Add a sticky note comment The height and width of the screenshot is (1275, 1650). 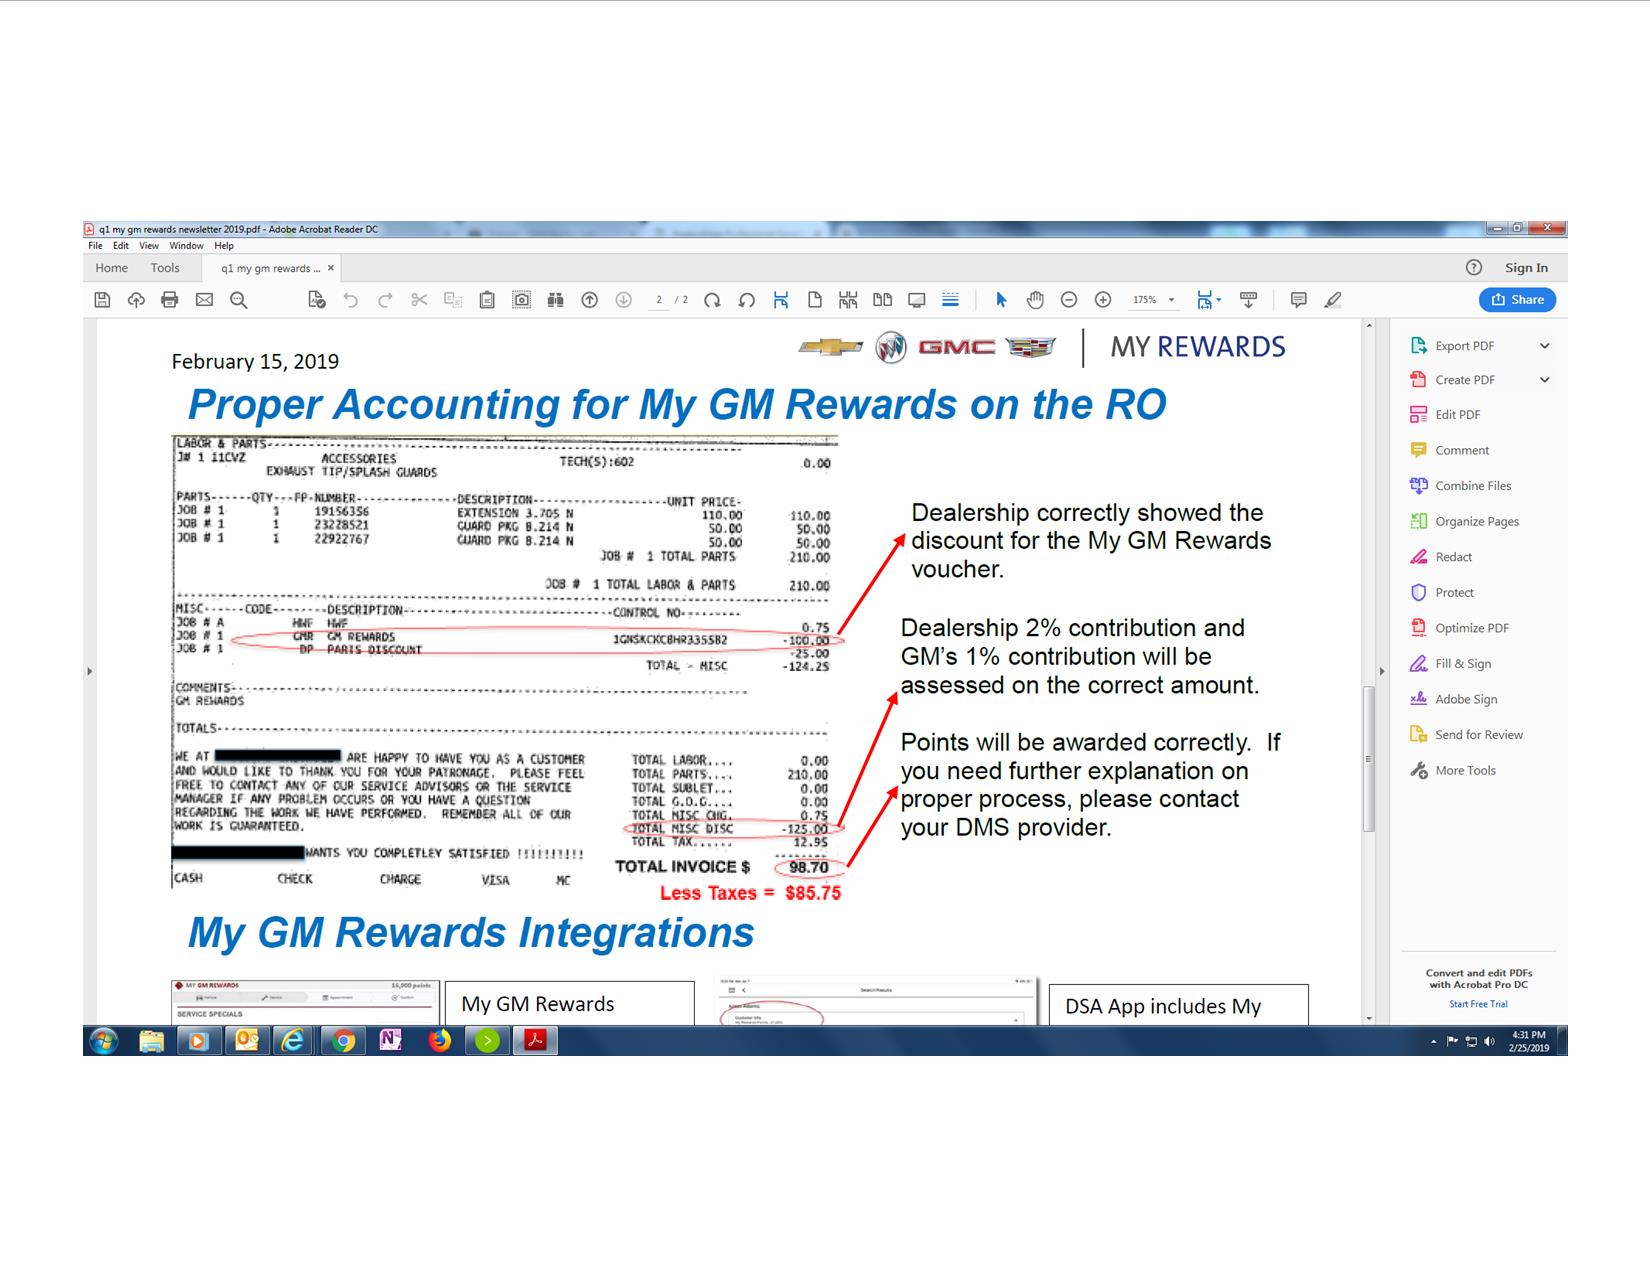(1299, 300)
